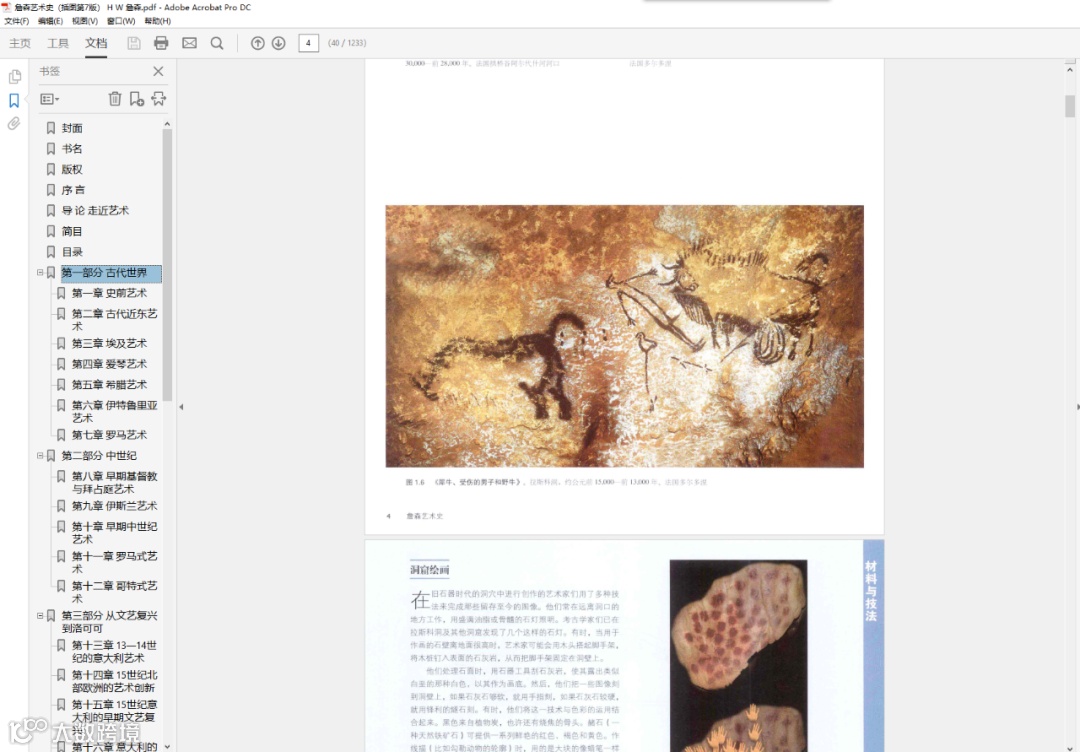Image resolution: width=1080 pixels, height=752 pixels.
Task: Open 第十三章 13—14世纪的意大利艺术 bookmark
Action: pyautogui.click(x=115, y=651)
